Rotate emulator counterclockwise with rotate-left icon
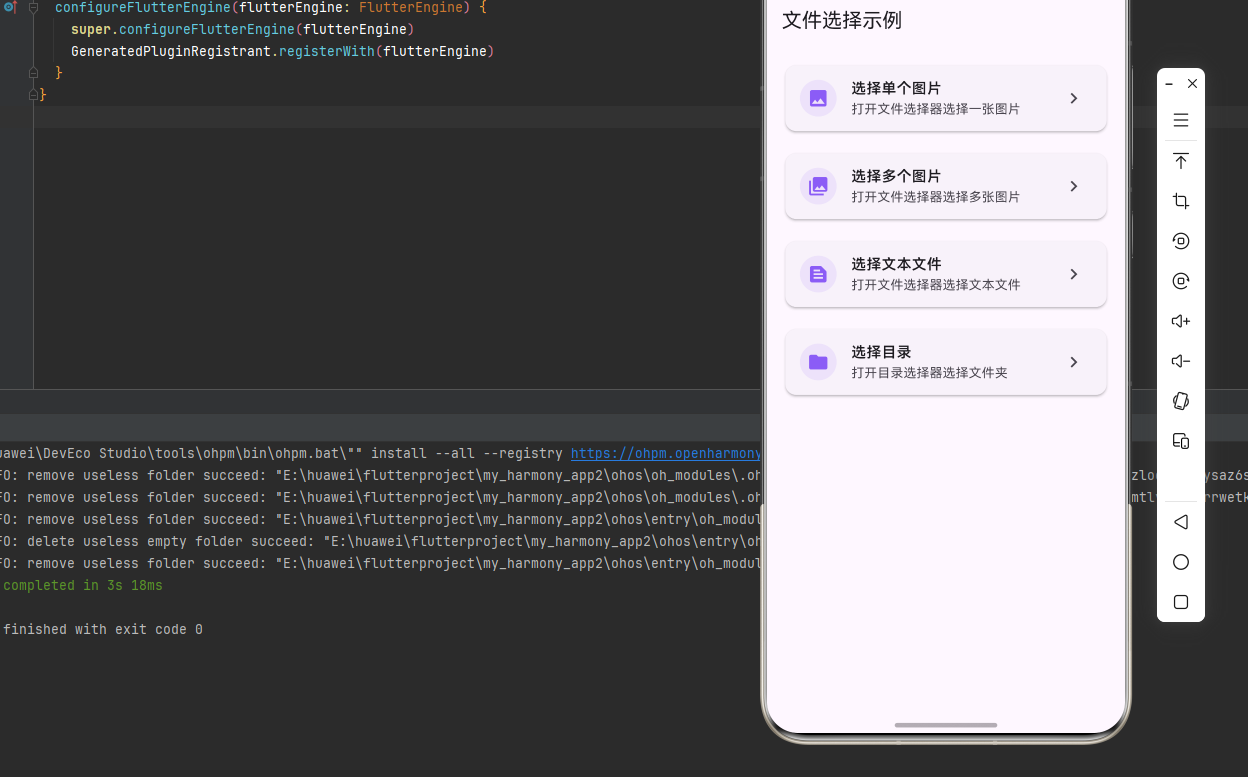Image resolution: width=1248 pixels, height=777 pixels. coord(1181,241)
